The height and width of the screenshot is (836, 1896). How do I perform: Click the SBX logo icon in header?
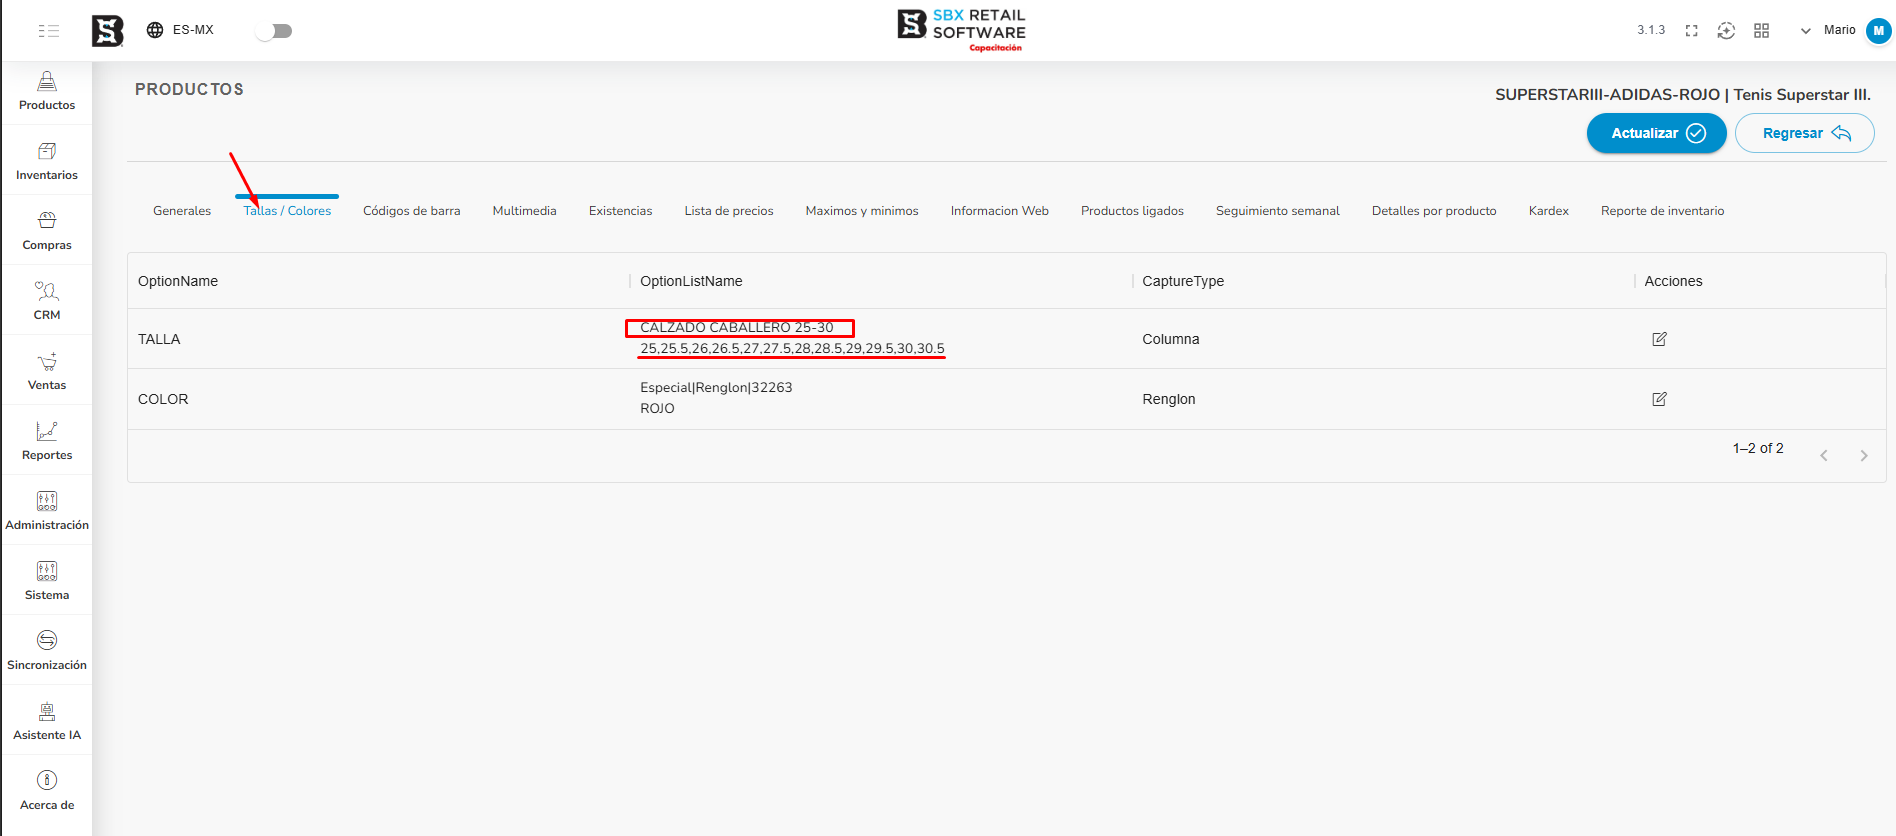click(107, 31)
